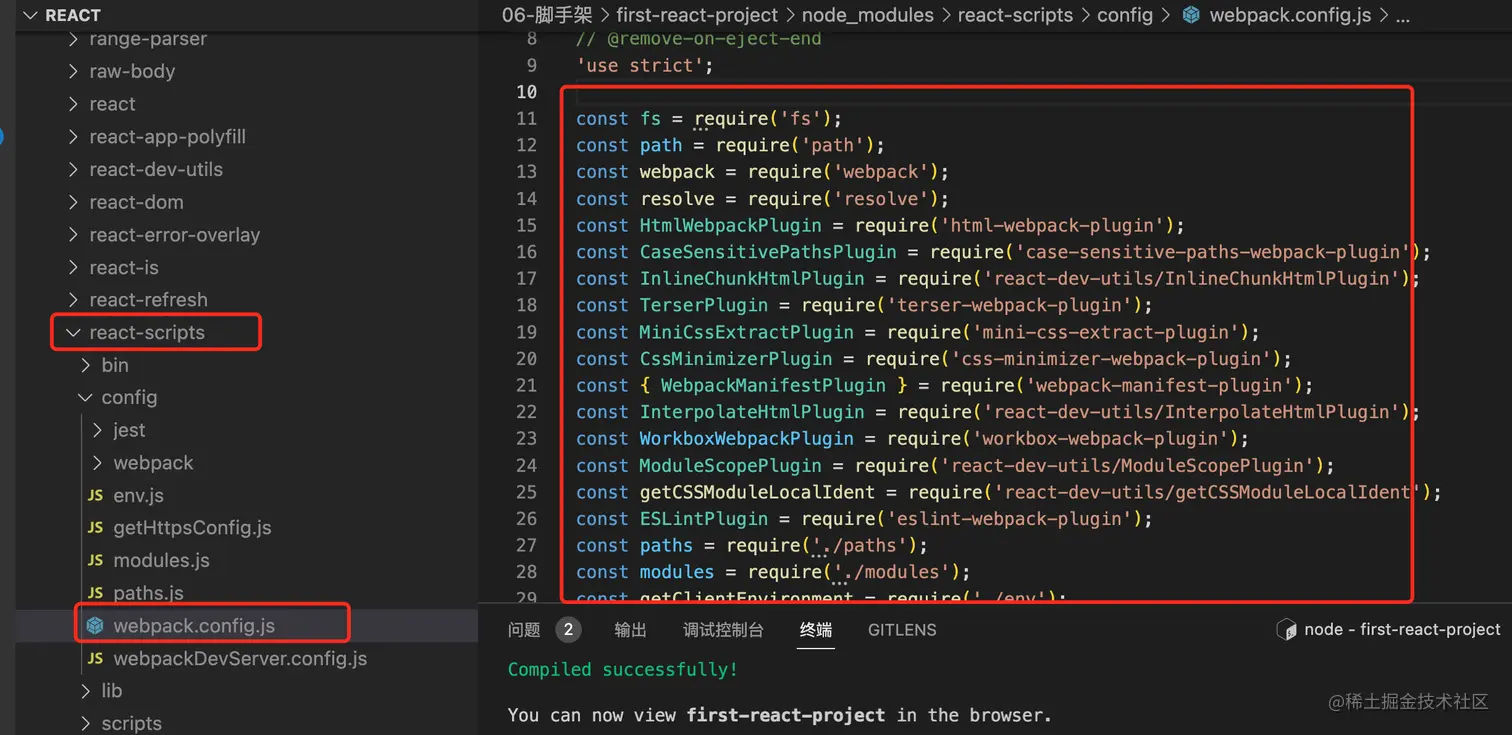The image size is (1512, 735).
Task: Expand the range-parser folder
Action: 73,39
